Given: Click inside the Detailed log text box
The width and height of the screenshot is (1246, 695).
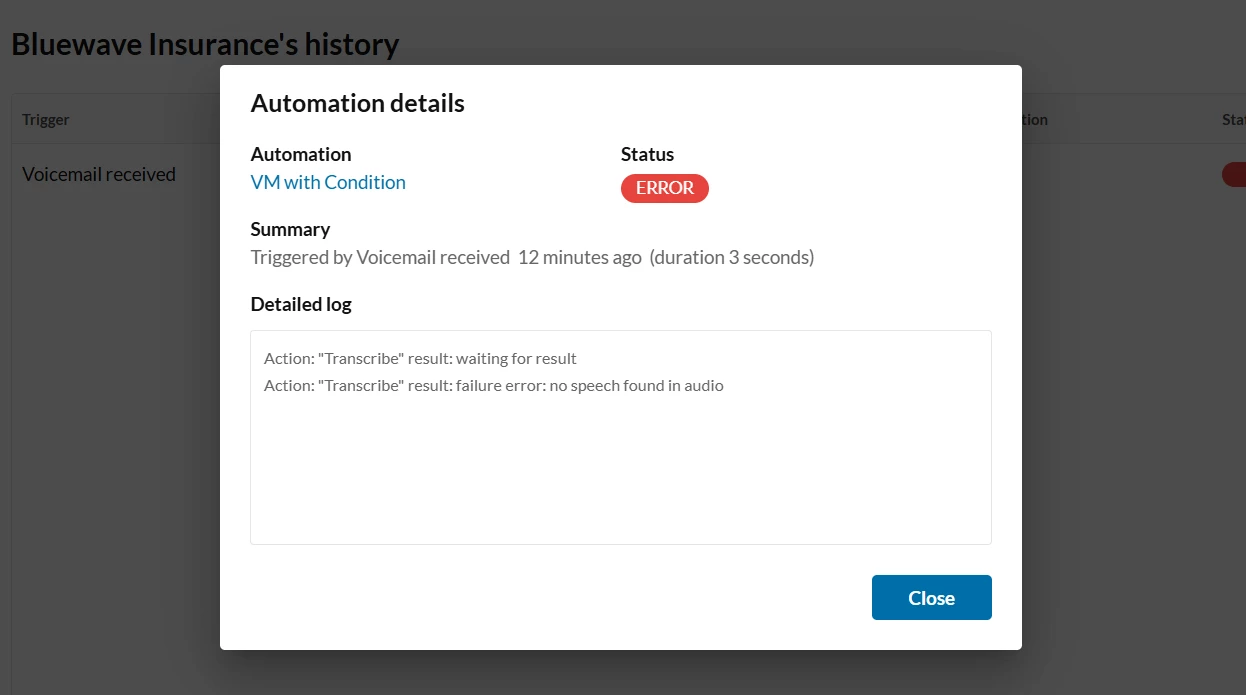Looking at the screenshot, I should click(x=620, y=470).
